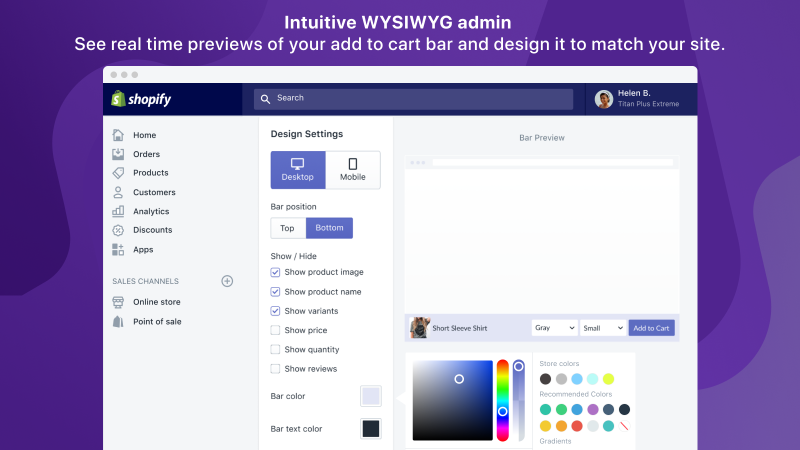Click the rainbow hue slider

pyautogui.click(x=503, y=401)
